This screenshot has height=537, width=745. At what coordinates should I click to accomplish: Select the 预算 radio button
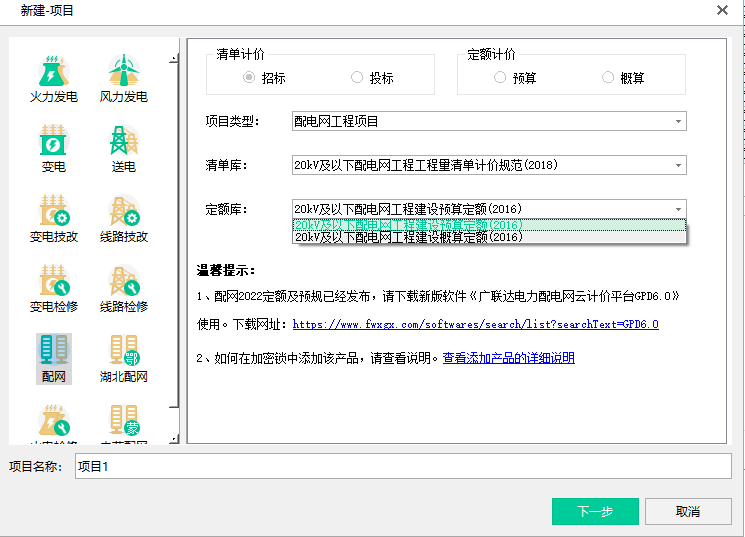[500, 77]
